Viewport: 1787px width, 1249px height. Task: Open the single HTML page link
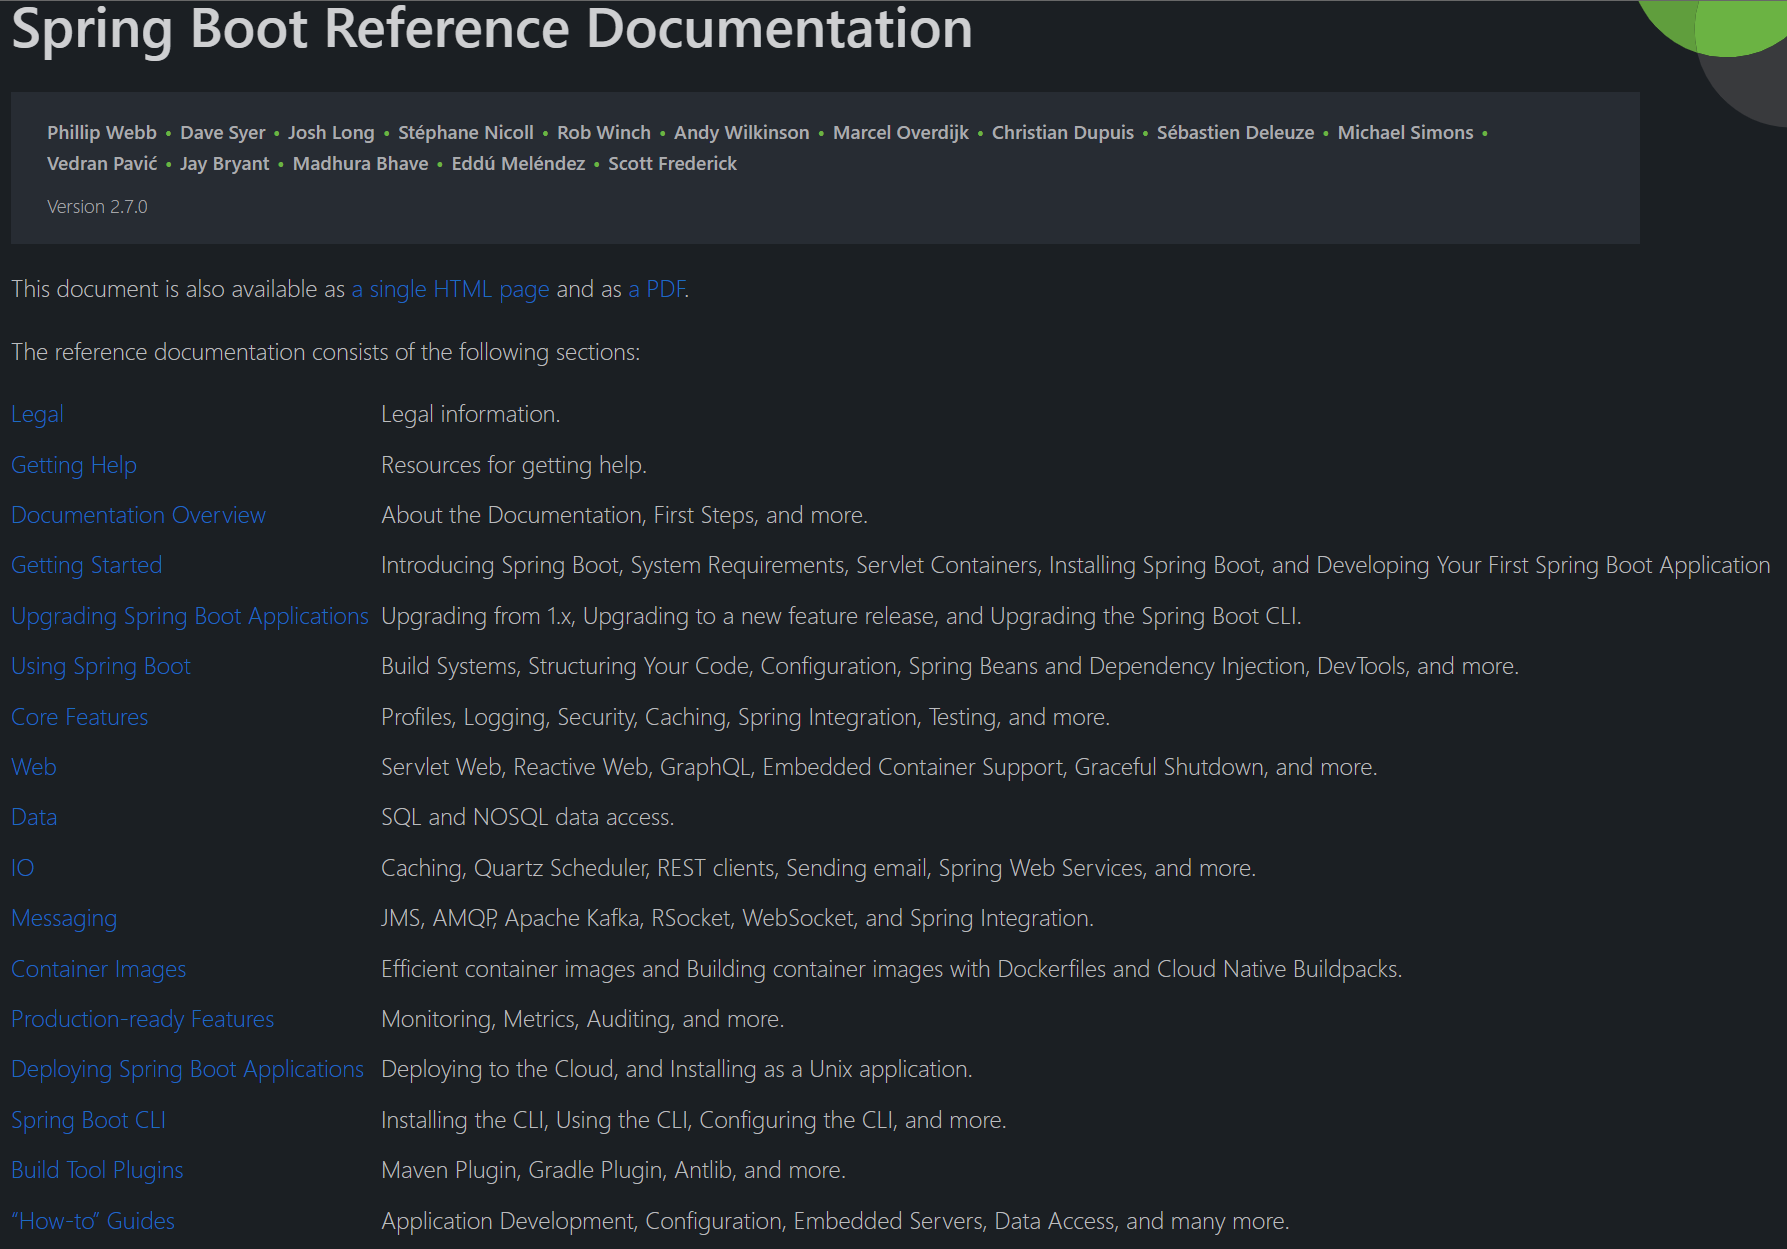450,290
